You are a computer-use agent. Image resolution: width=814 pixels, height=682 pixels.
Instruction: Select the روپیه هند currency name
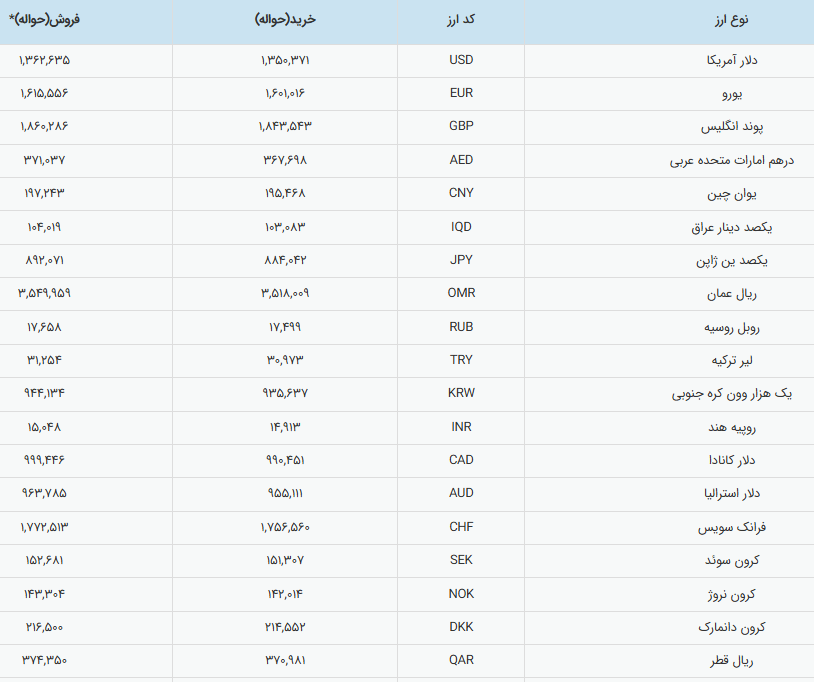click(x=762, y=427)
